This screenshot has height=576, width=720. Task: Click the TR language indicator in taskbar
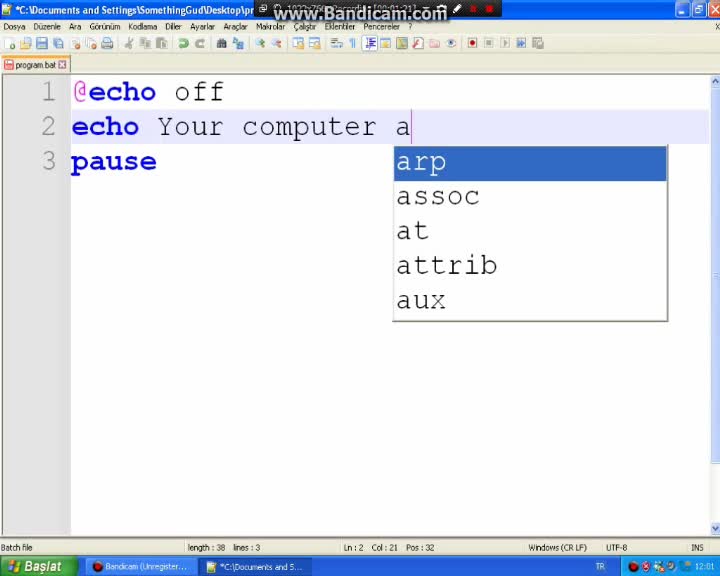click(600, 566)
